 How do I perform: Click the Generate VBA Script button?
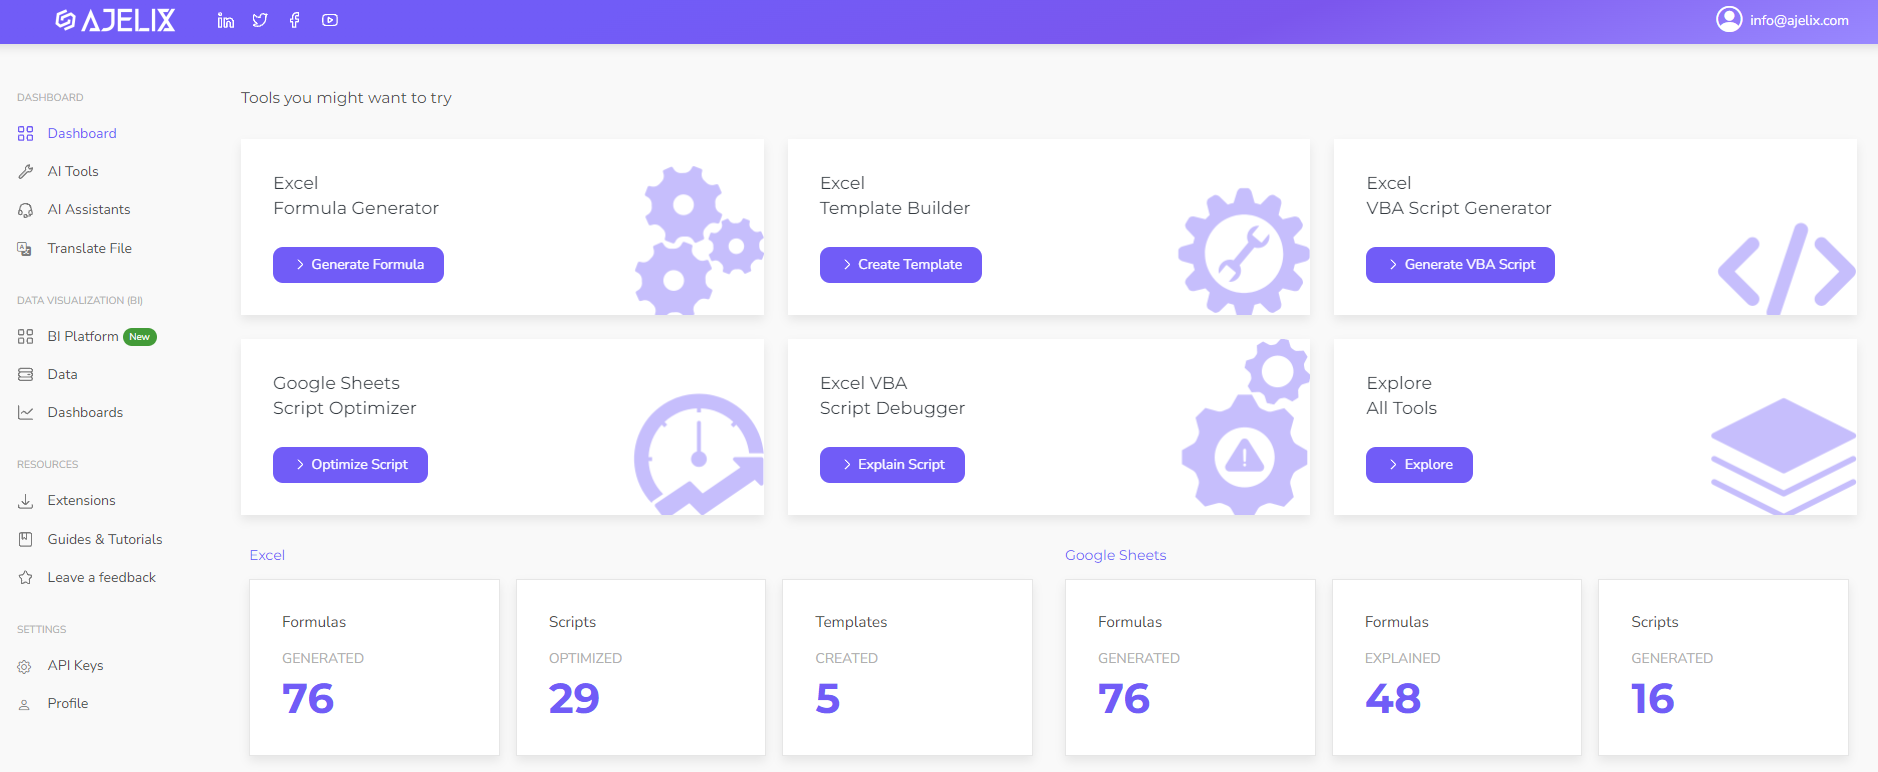pos(1460,265)
